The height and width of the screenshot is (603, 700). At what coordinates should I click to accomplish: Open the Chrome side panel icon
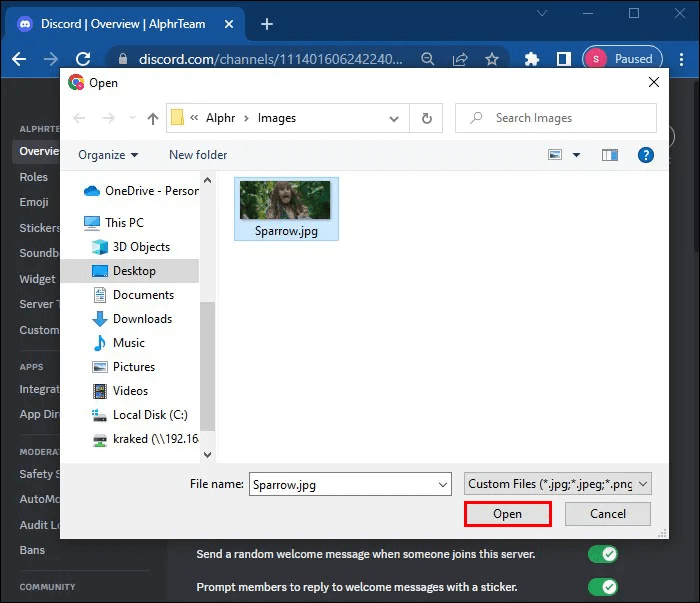tap(563, 59)
